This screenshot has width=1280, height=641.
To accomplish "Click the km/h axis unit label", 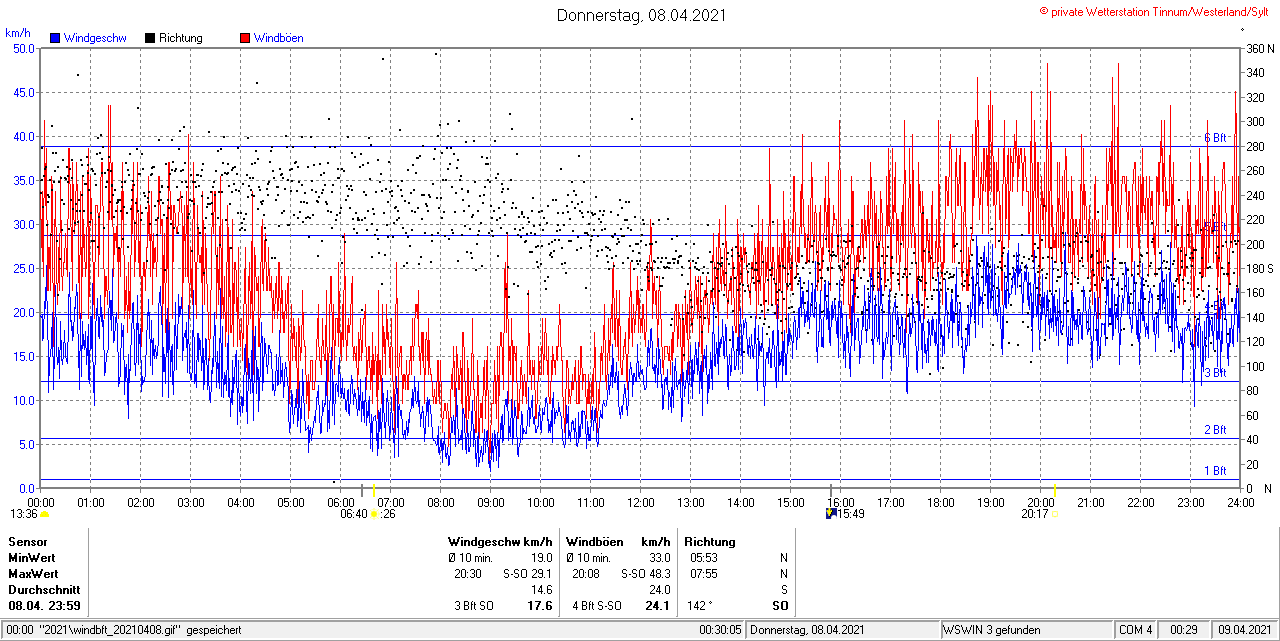I will [19, 33].
